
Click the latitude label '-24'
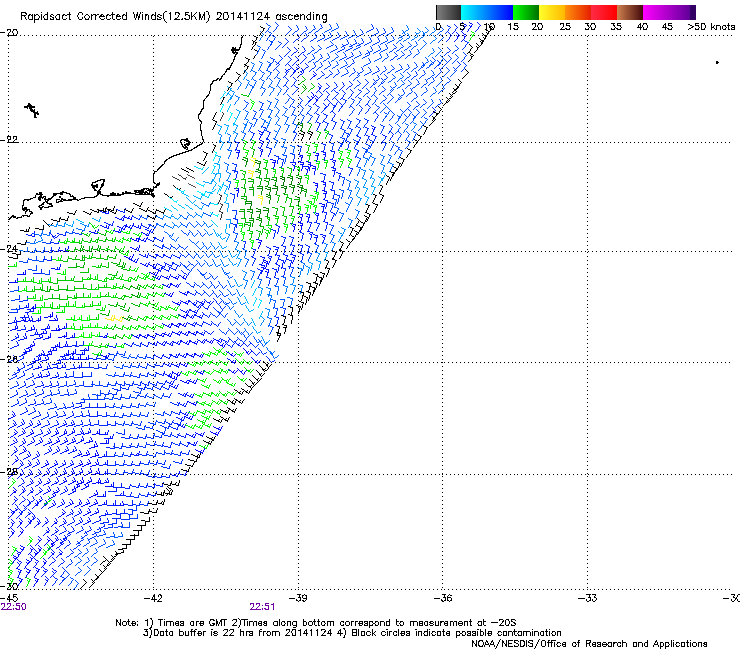(9, 249)
